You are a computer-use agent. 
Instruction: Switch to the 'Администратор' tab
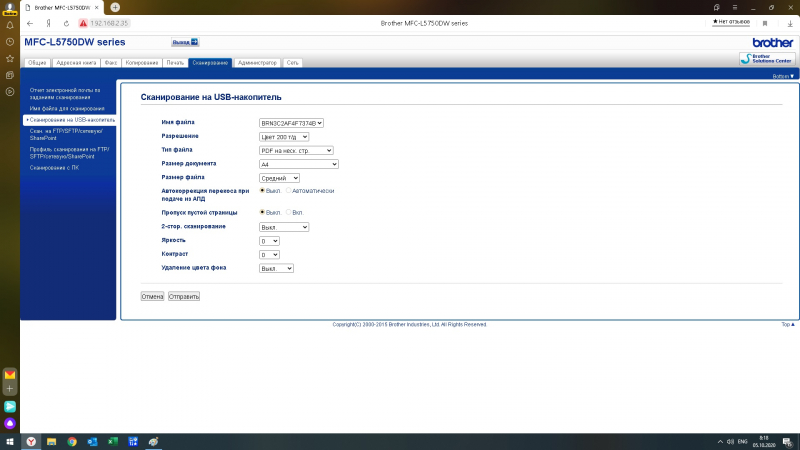pos(256,62)
